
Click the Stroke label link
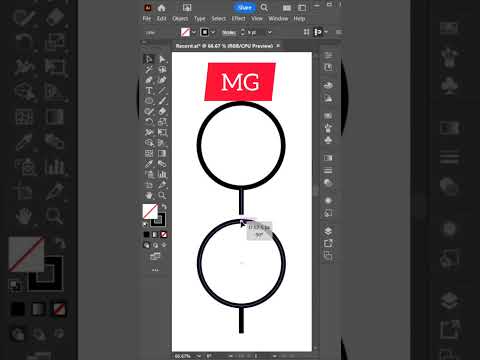tap(229, 32)
